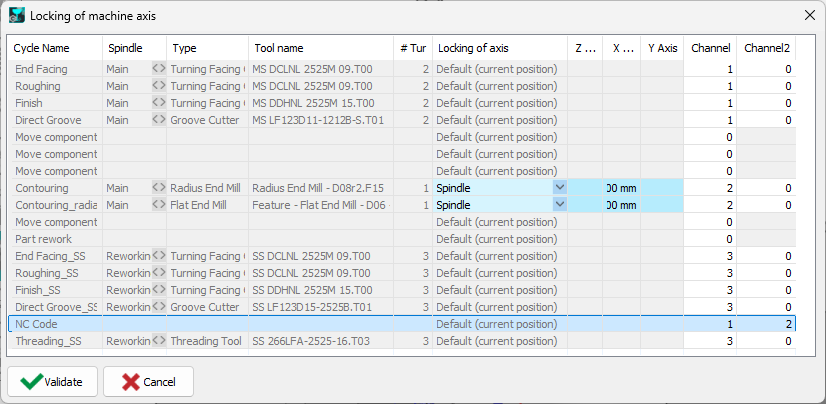The height and width of the screenshot is (404, 826).
Task: Click the <> spindle icon in Roughing_SS row
Action: pos(158,273)
